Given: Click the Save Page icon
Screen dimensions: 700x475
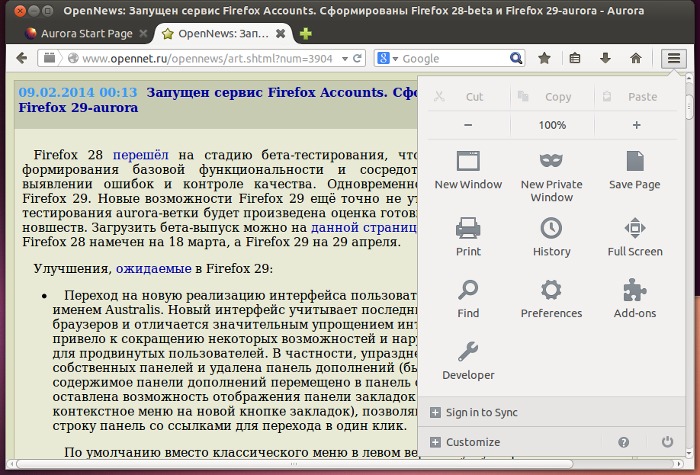Looking at the screenshot, I should point(634,169).
